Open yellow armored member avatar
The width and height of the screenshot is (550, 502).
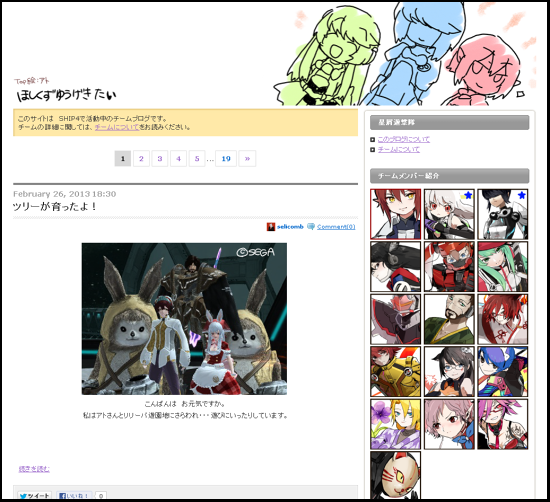(x=395, y=372)
